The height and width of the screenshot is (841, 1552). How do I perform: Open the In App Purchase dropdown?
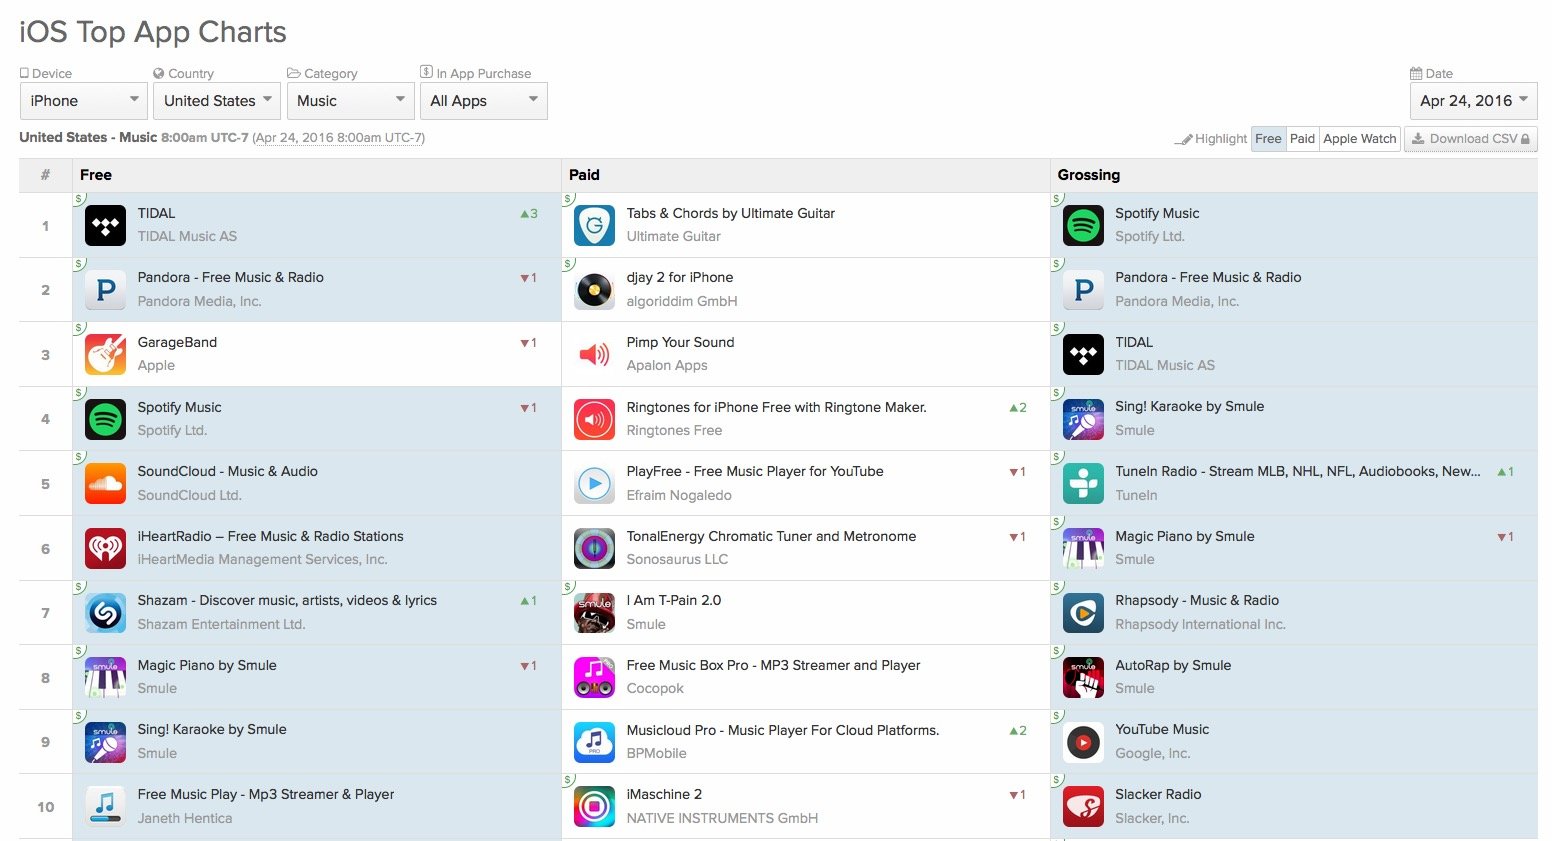tap(484, 101)
